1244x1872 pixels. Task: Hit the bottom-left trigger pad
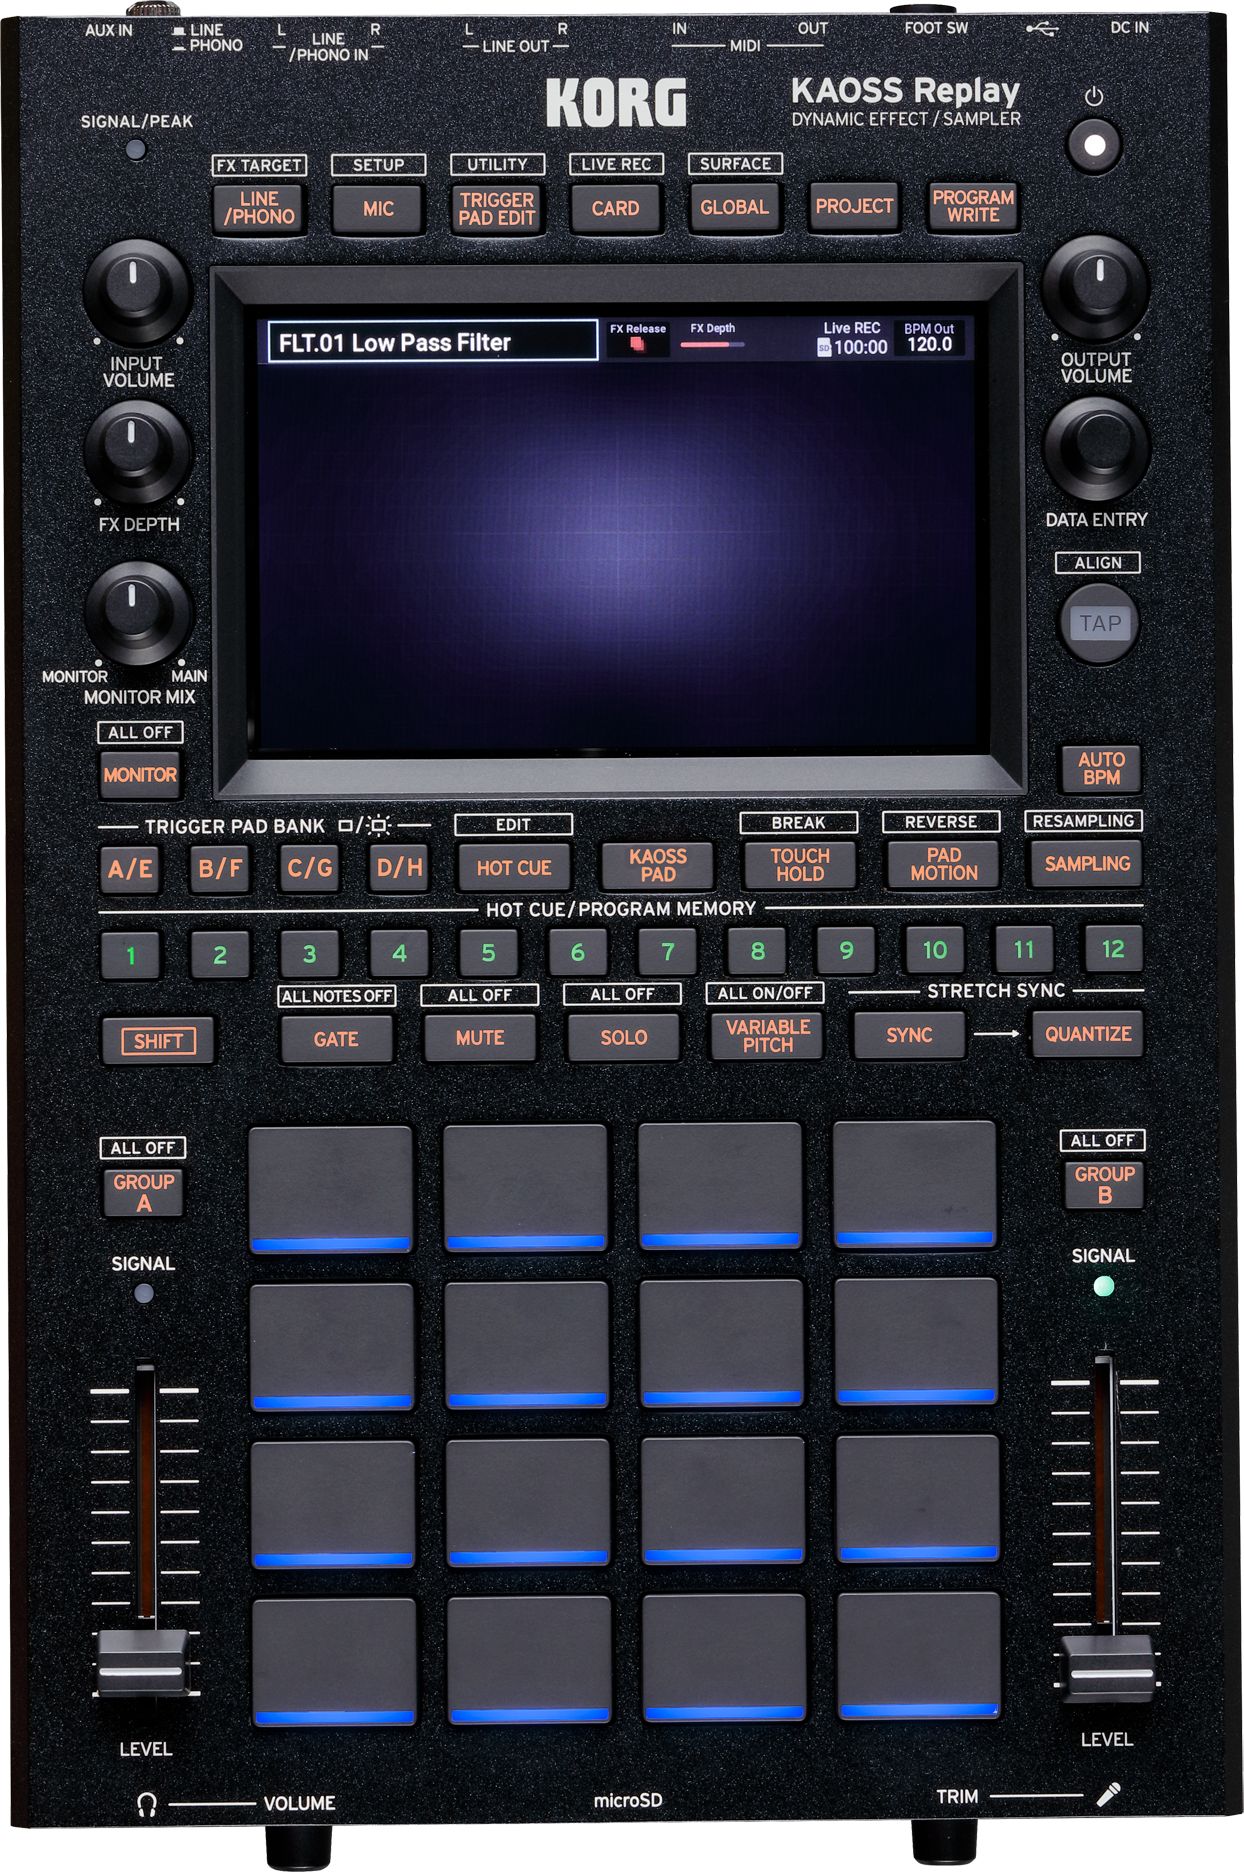pos(334,1662)
